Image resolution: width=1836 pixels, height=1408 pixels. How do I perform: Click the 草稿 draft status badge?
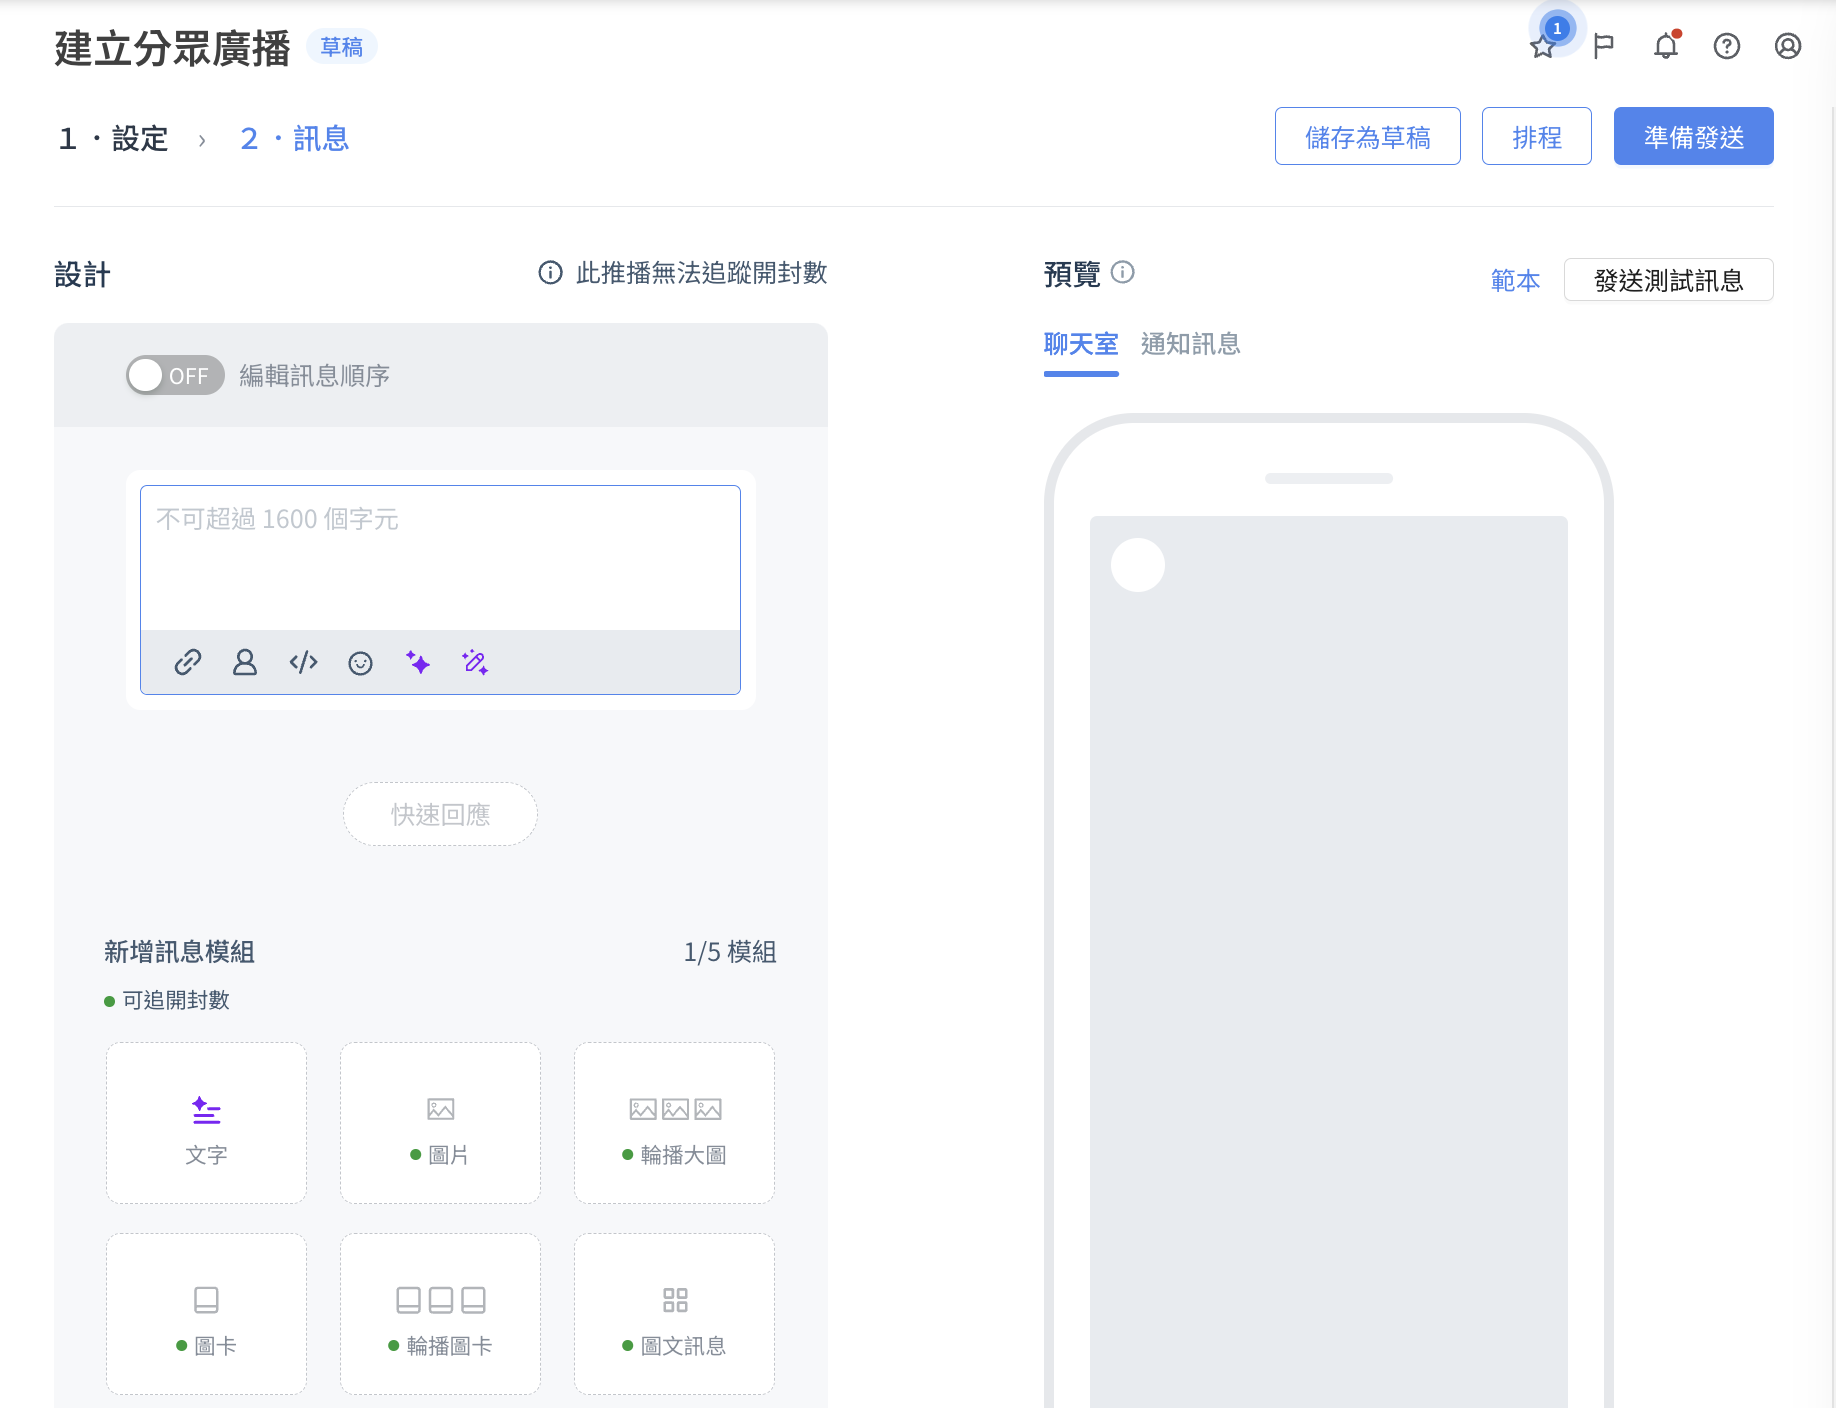pyautogui.click(x=342, y=47)
